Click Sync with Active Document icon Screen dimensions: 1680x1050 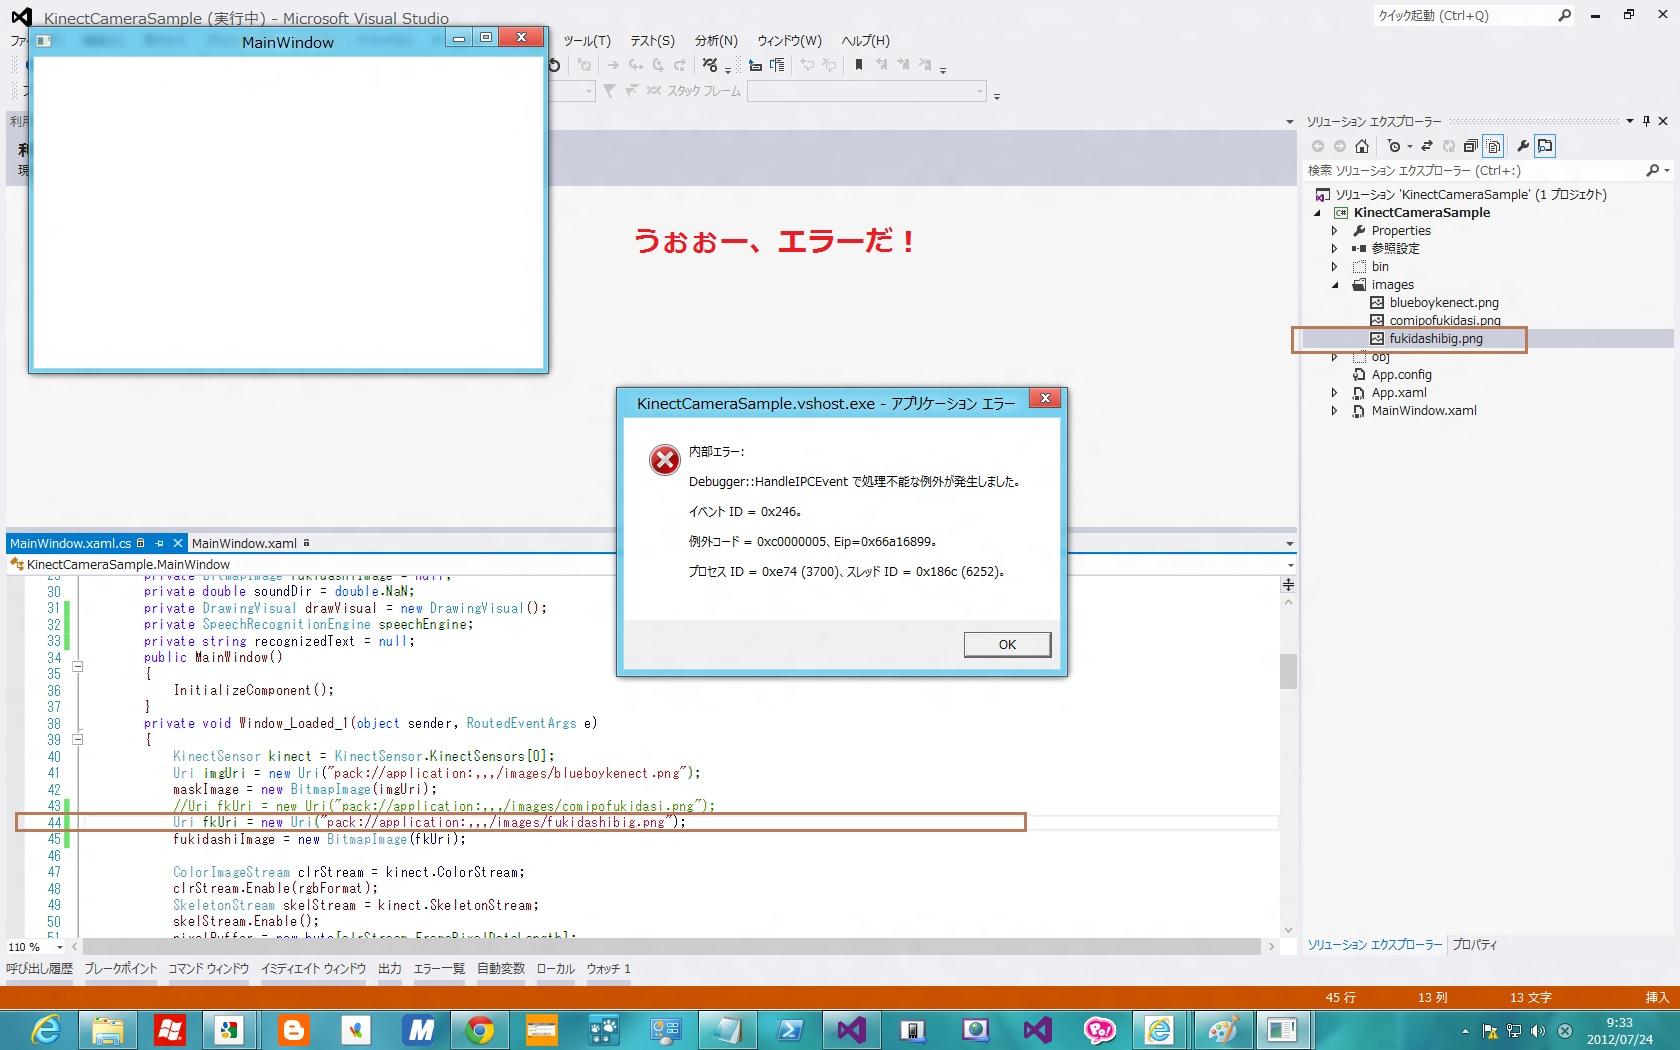[1427, 146]
